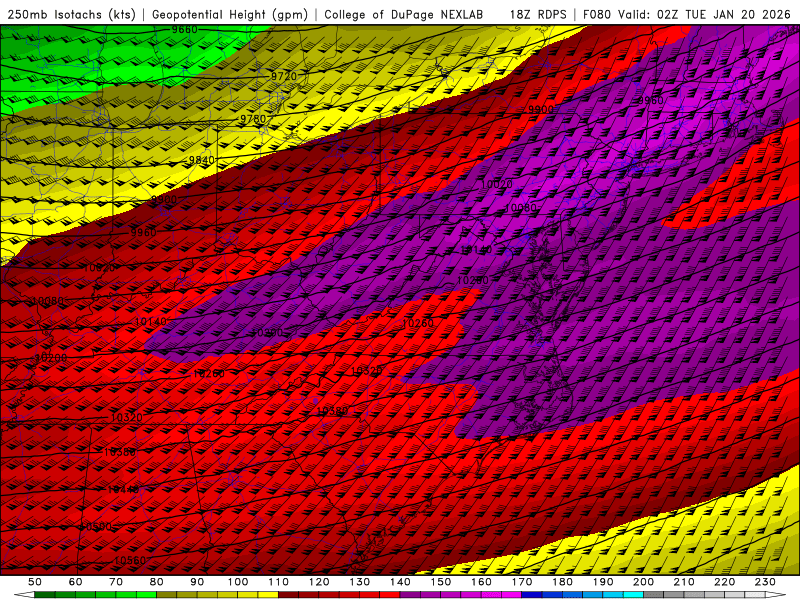Click the 60 value on the color scale
Screen dimensions: 800x600
point(75,582)
